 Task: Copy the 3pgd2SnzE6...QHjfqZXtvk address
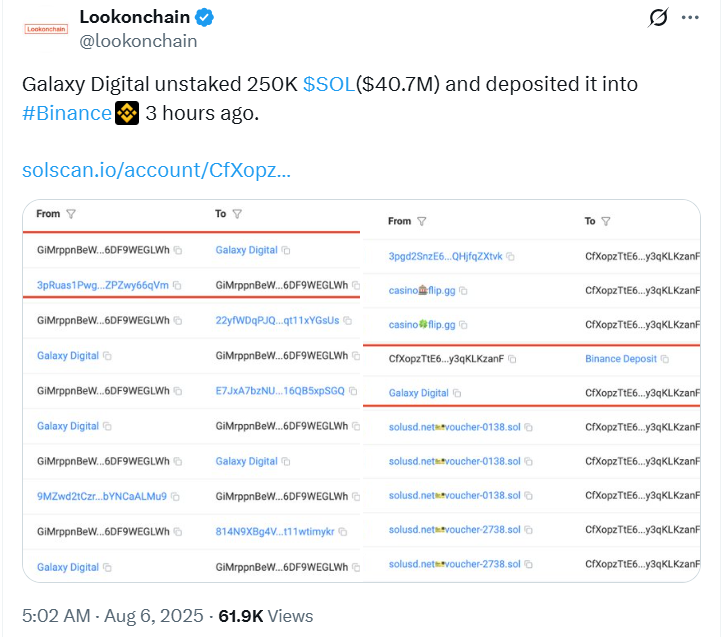(510, 257)
